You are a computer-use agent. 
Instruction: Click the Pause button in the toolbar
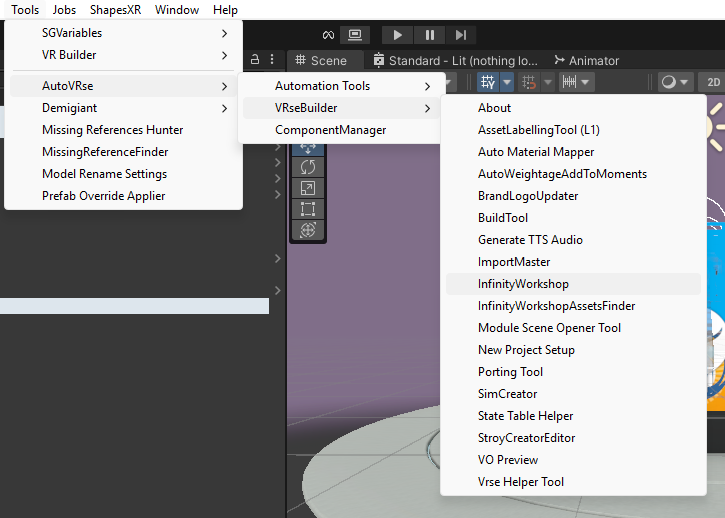pyautogui.click(x=430, y=35)
